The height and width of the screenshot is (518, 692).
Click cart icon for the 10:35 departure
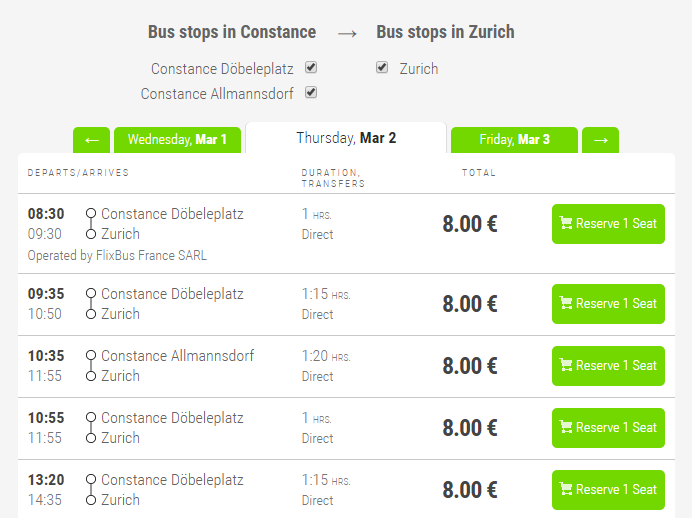click(x=566, y=366)
